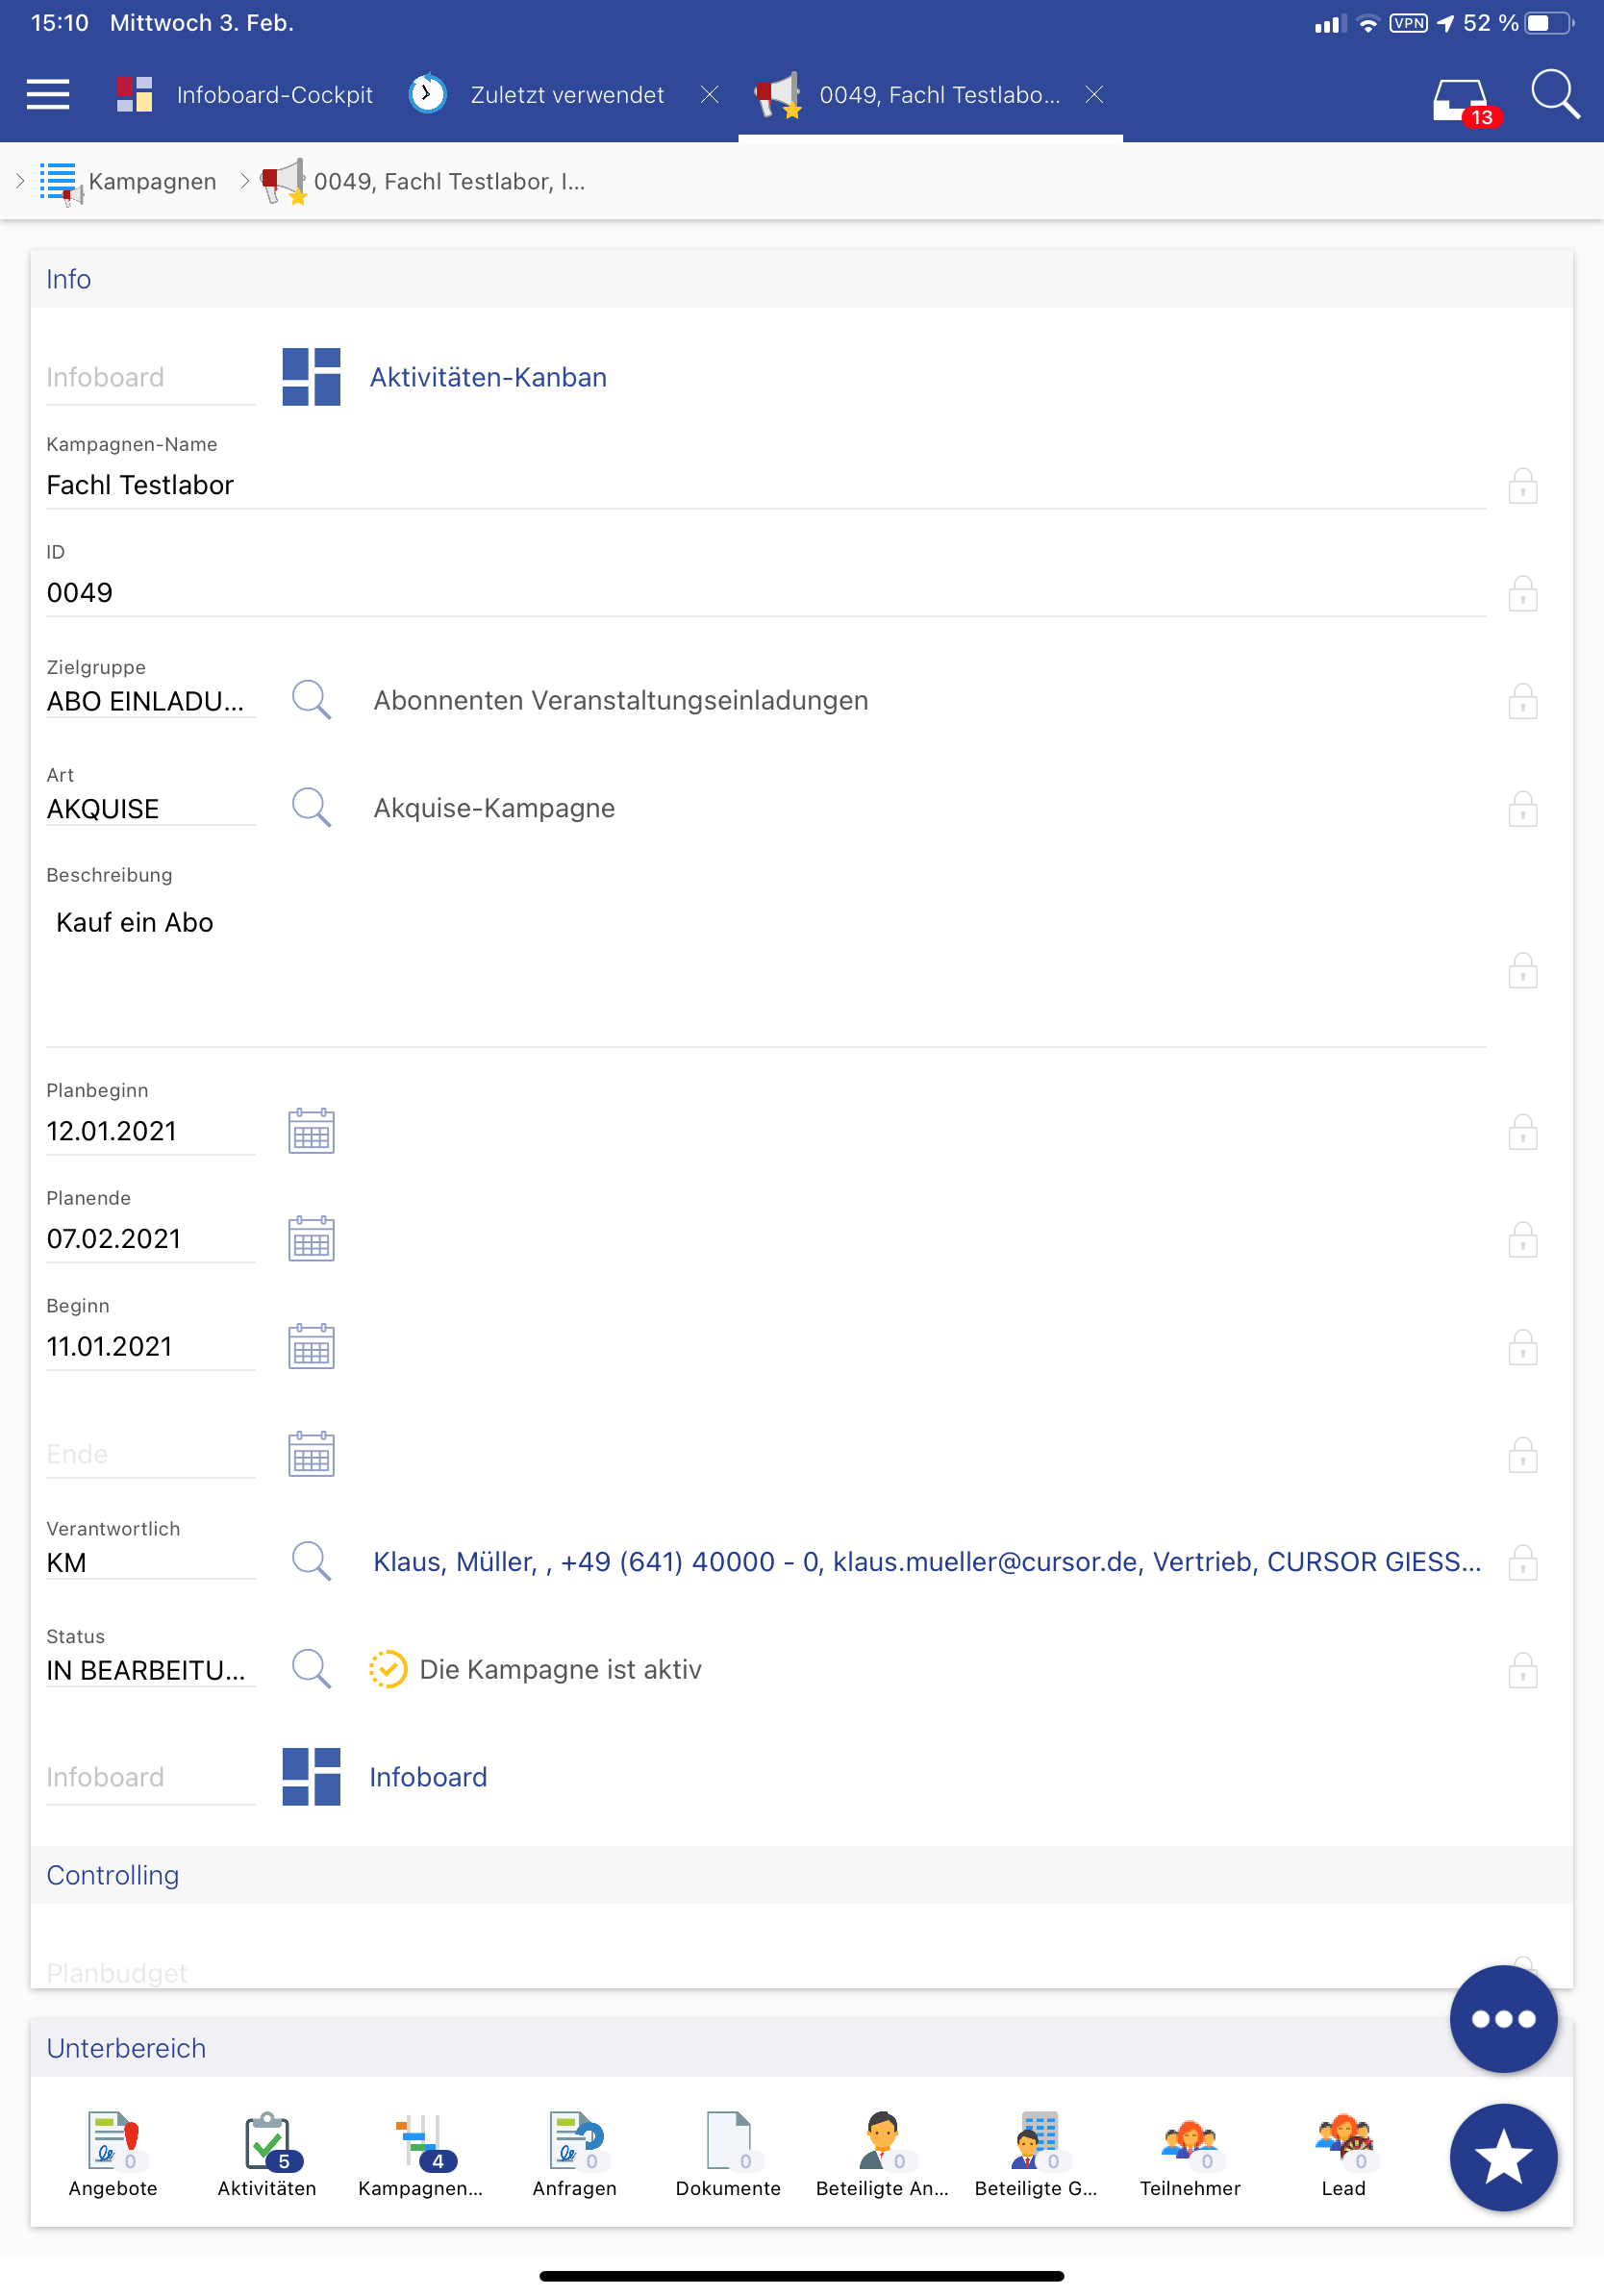
Task: Open the hamburger navigation menu
Action: tap(48, 95)
